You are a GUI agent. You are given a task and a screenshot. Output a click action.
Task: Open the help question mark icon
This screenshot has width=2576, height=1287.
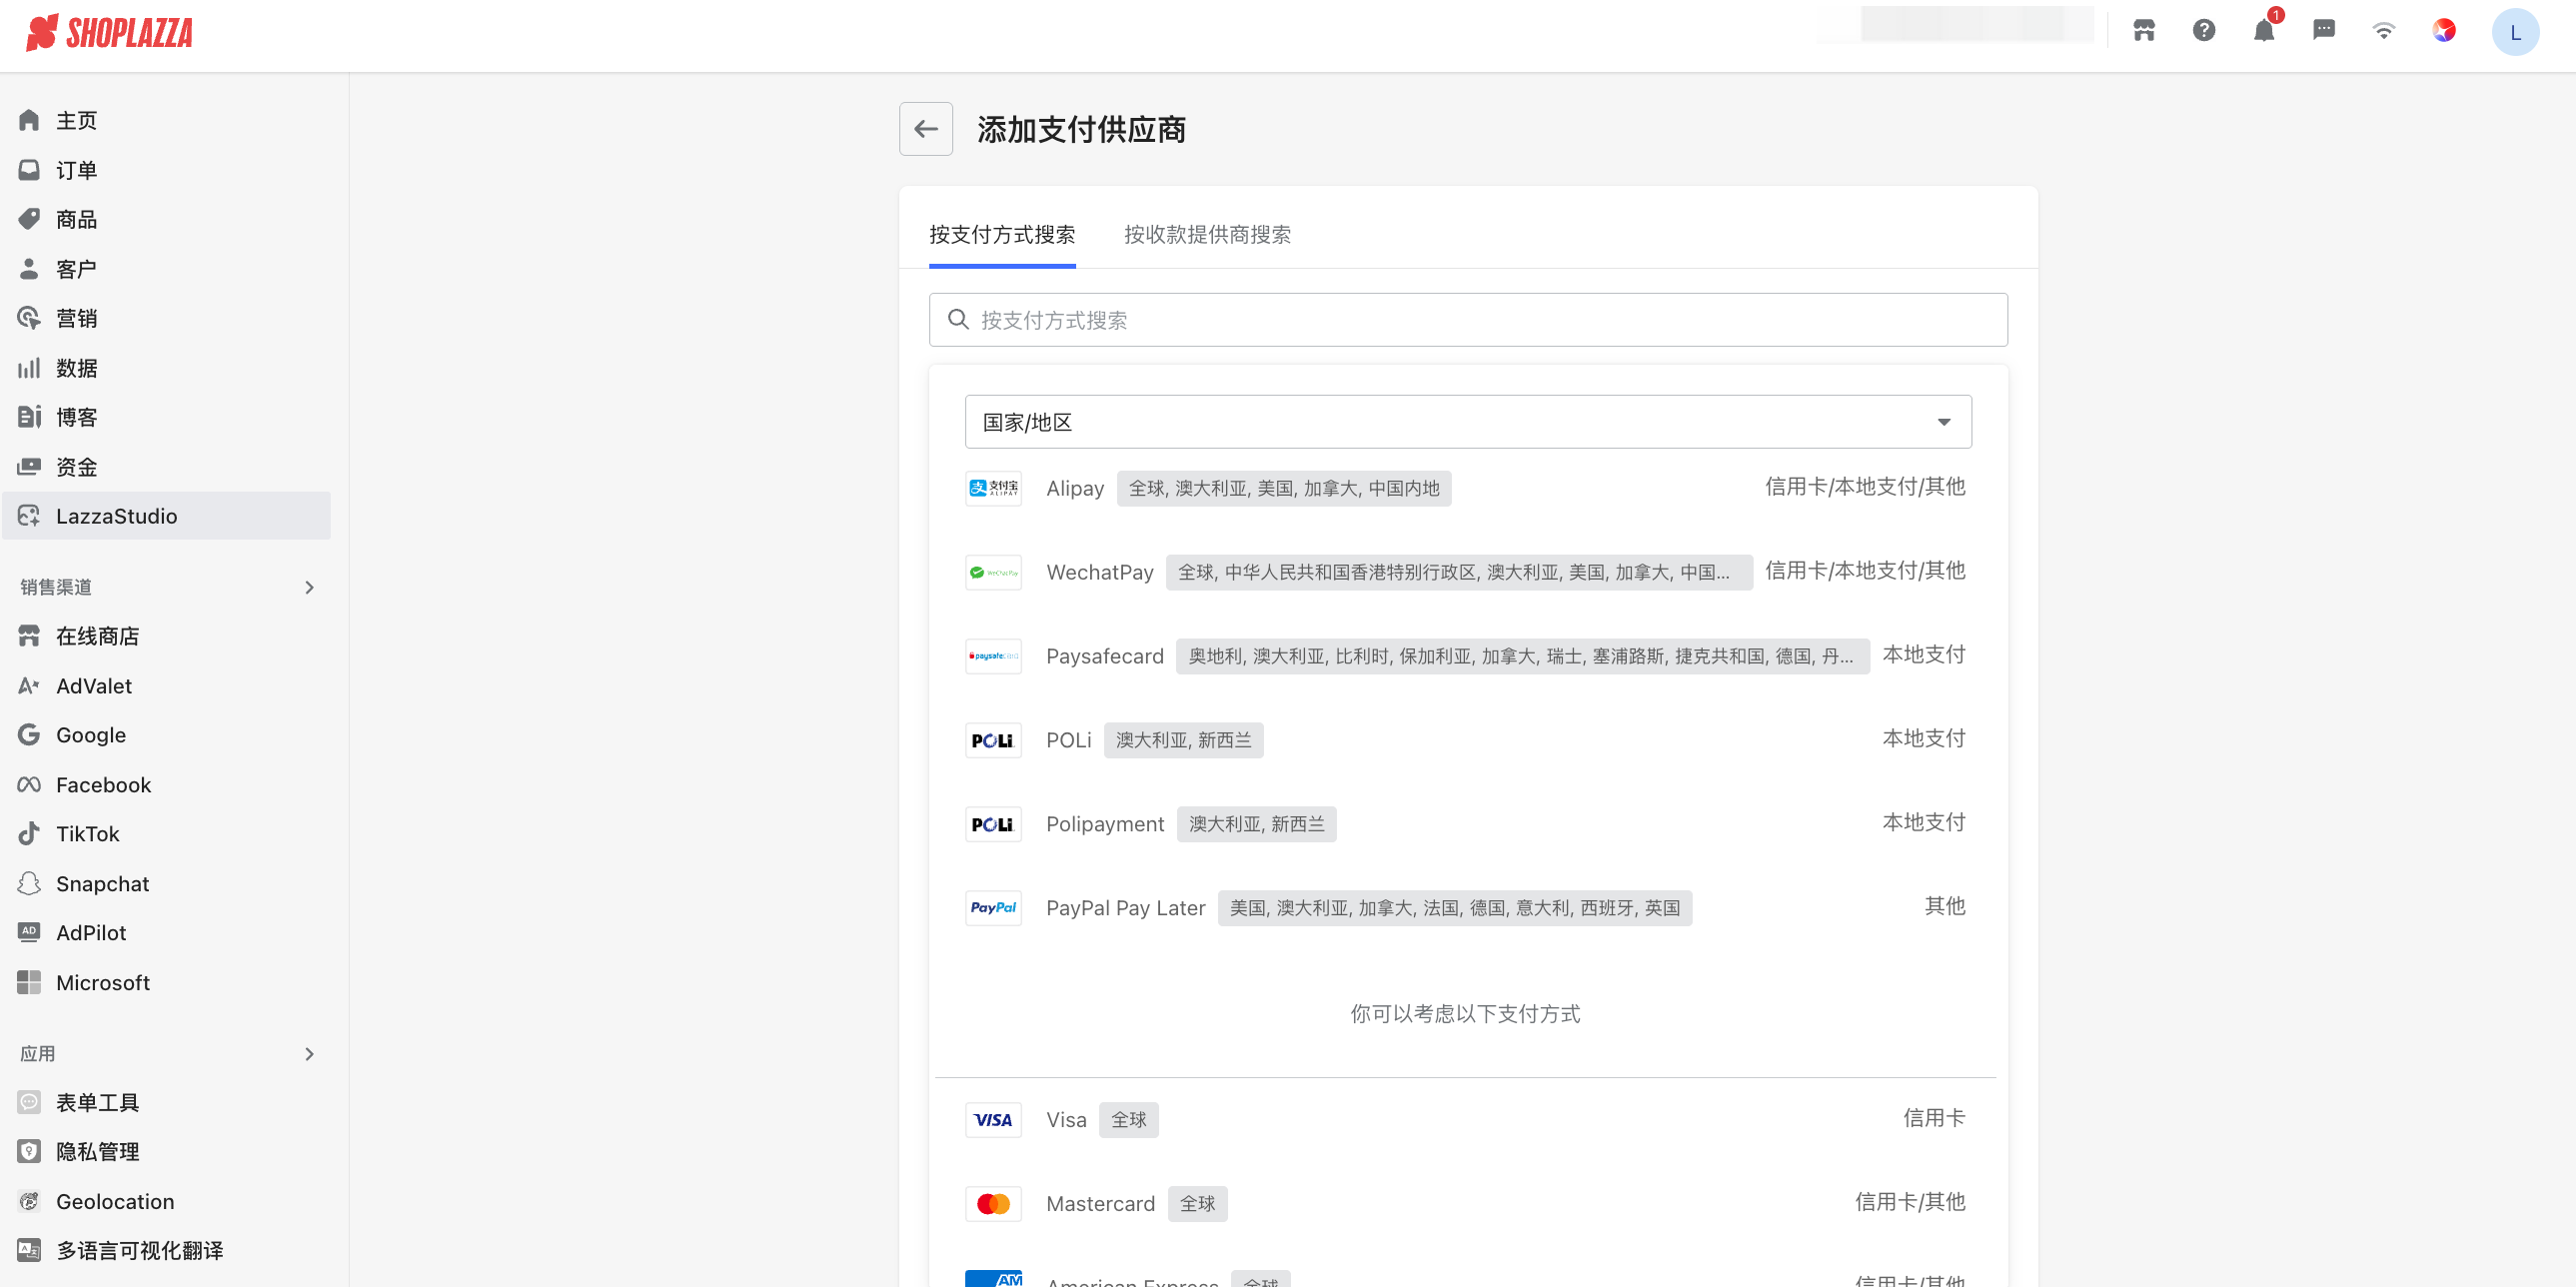(2204, 31)
